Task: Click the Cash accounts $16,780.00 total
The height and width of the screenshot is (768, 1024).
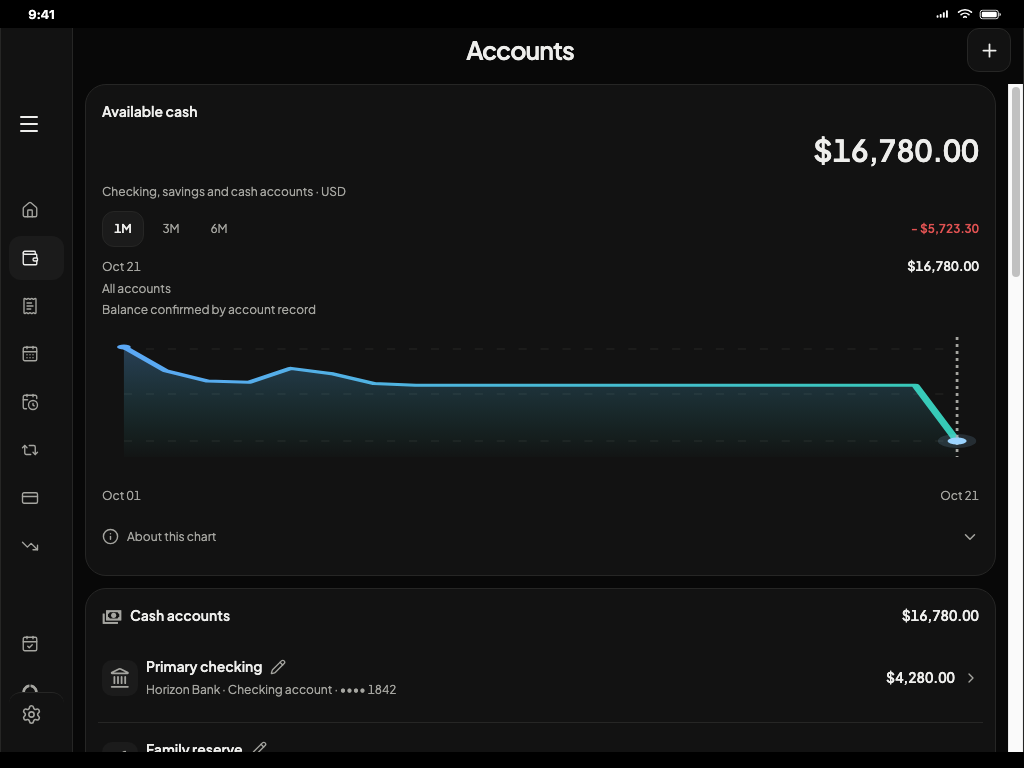Action: tap(940, 616)
